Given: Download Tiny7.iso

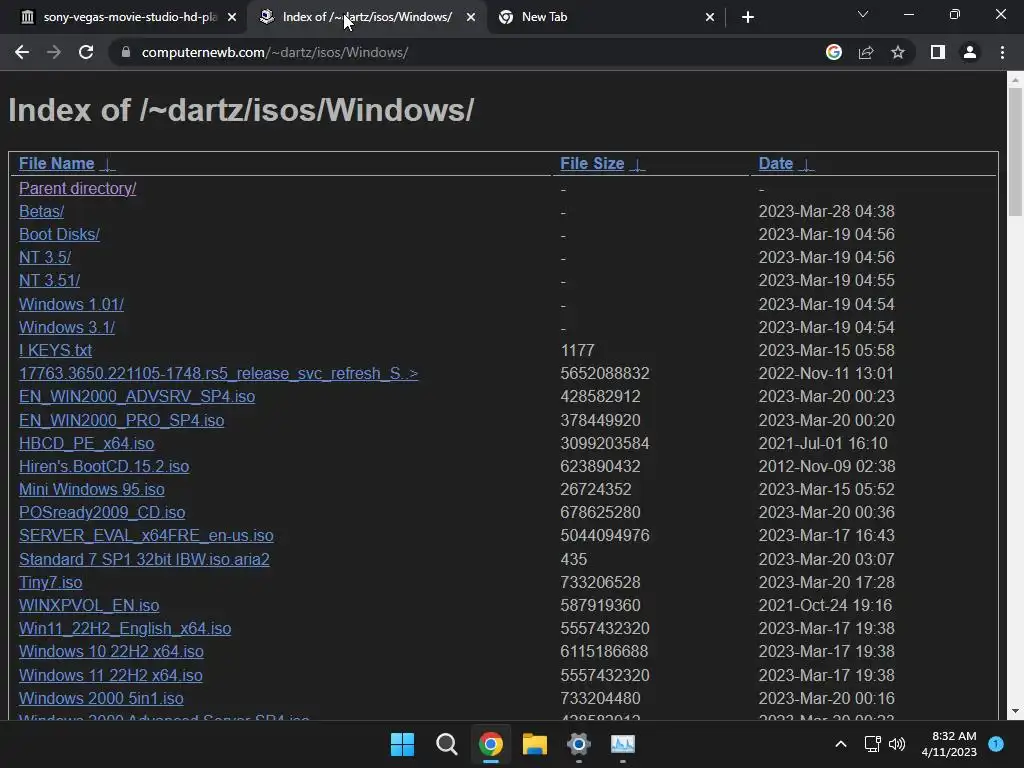Looking at the screenshot, I should tap(51, 583).
